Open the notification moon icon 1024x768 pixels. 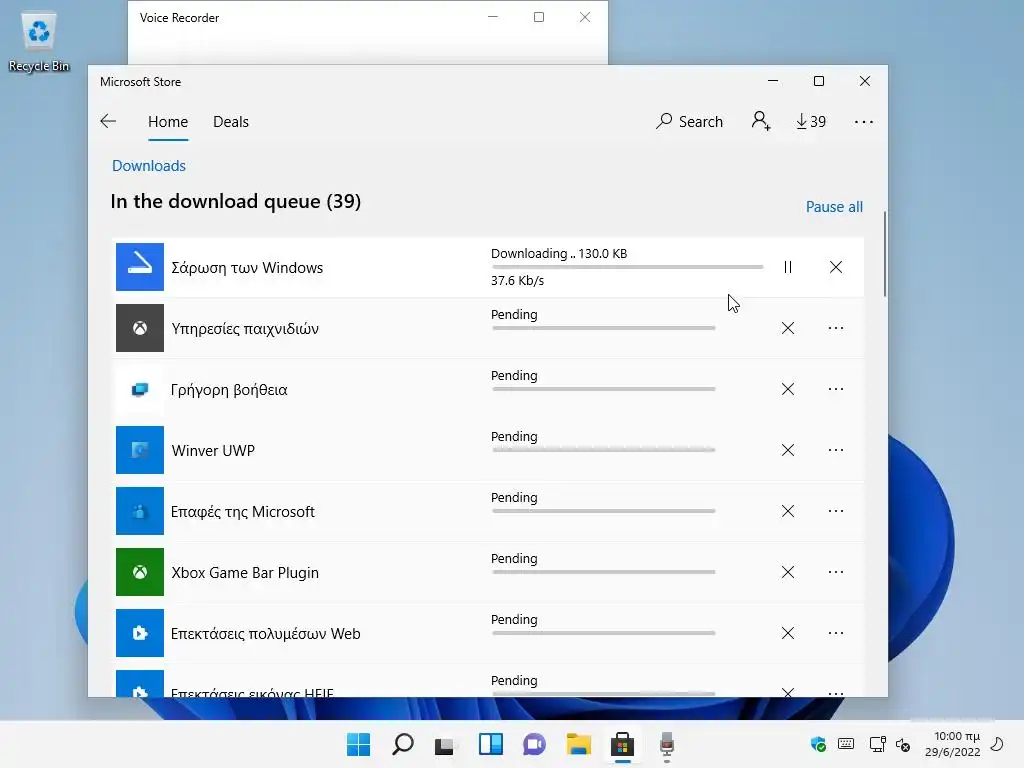[997, 744]
